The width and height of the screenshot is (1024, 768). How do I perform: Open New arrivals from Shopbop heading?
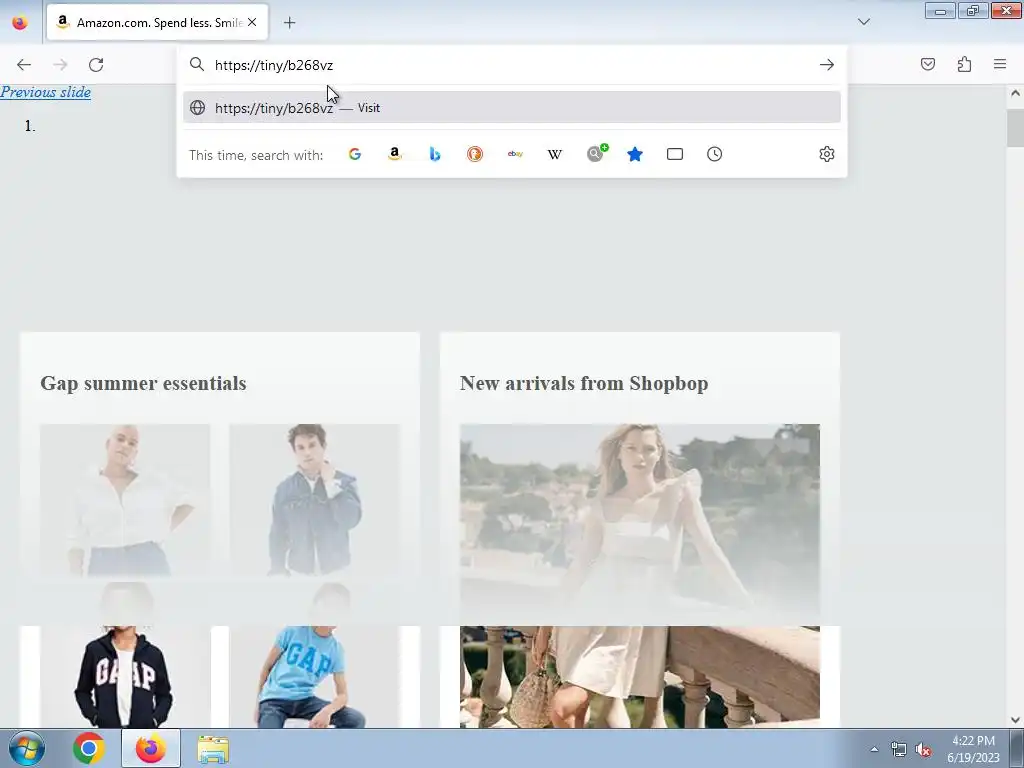(584, 383)
